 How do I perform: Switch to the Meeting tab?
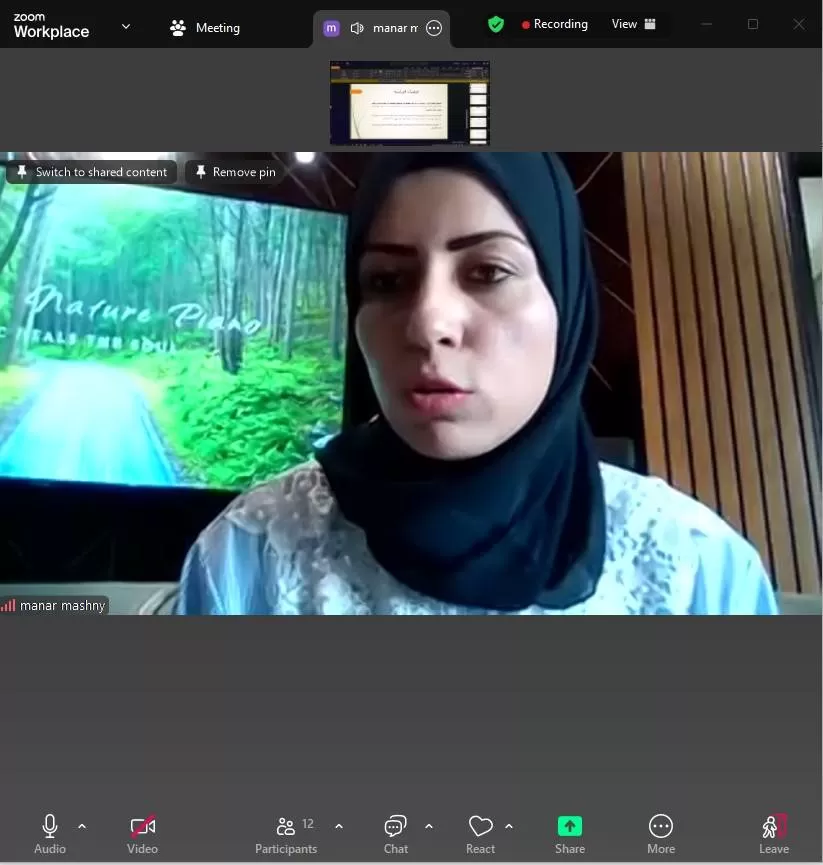point(205,28)
